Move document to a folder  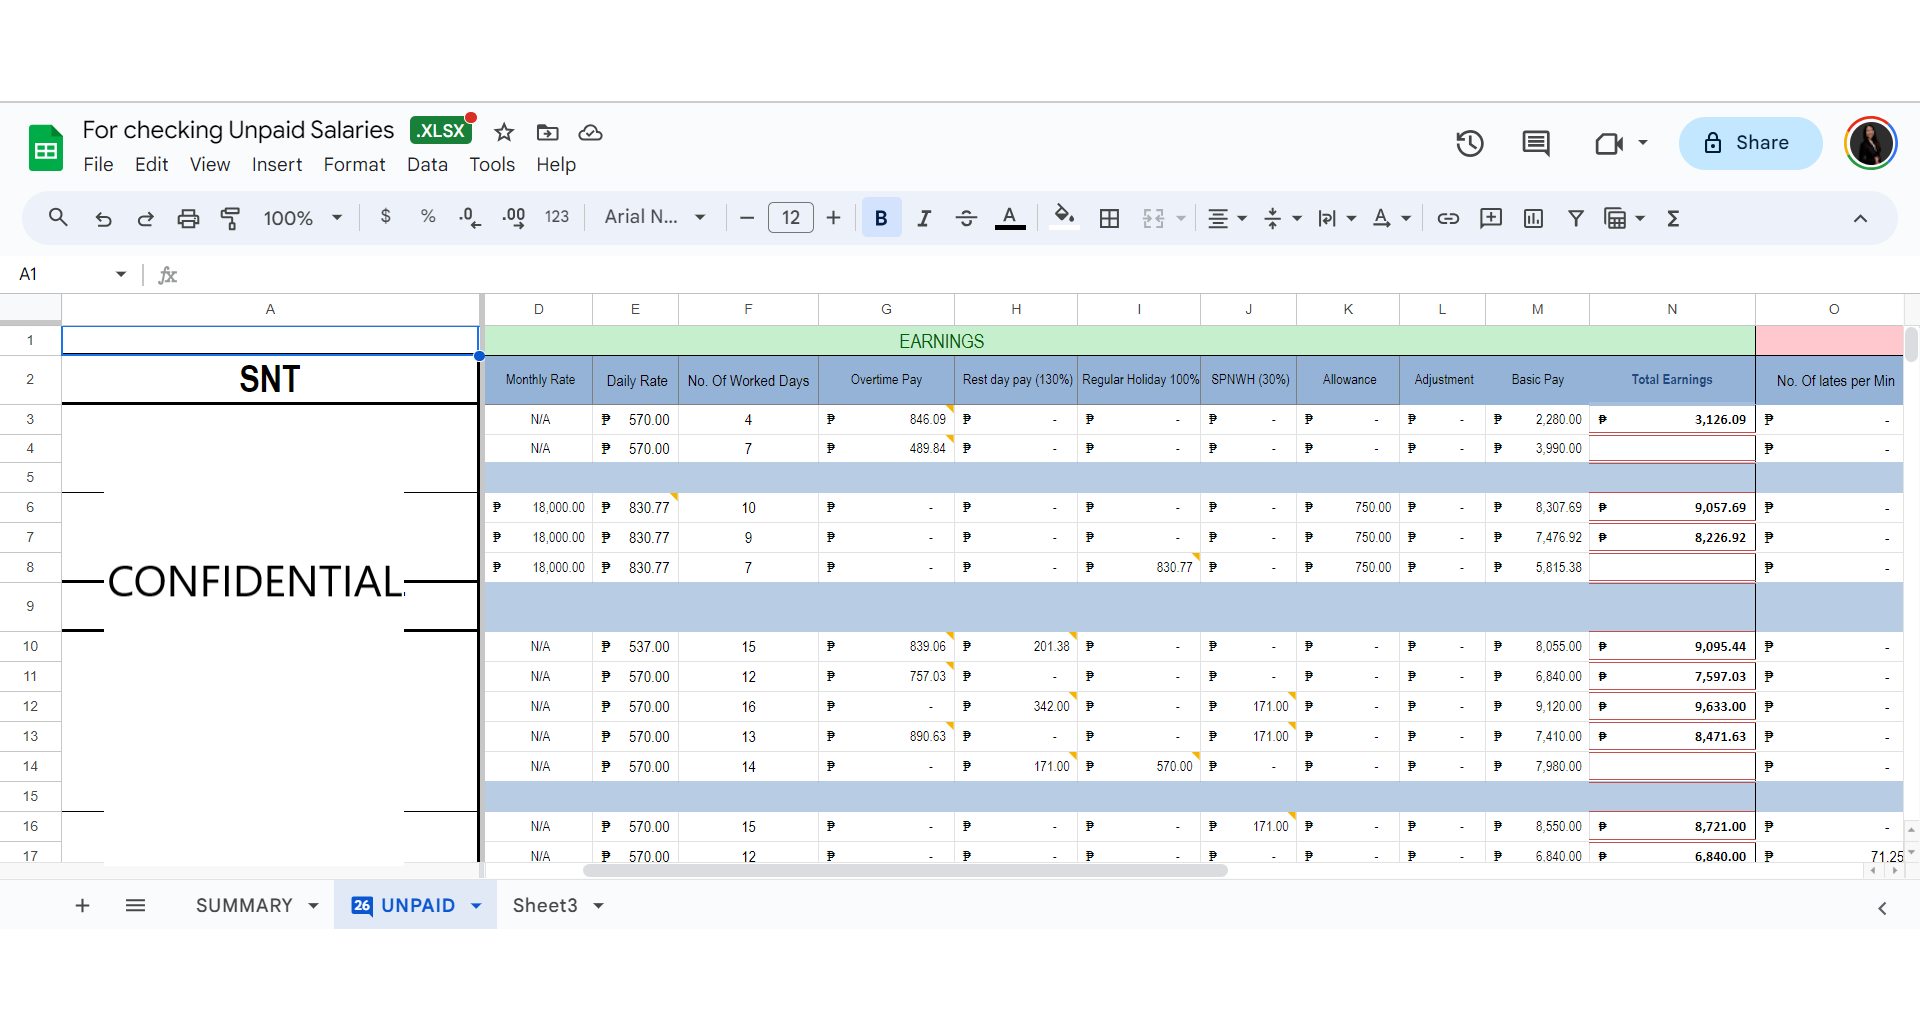(547, 132)
